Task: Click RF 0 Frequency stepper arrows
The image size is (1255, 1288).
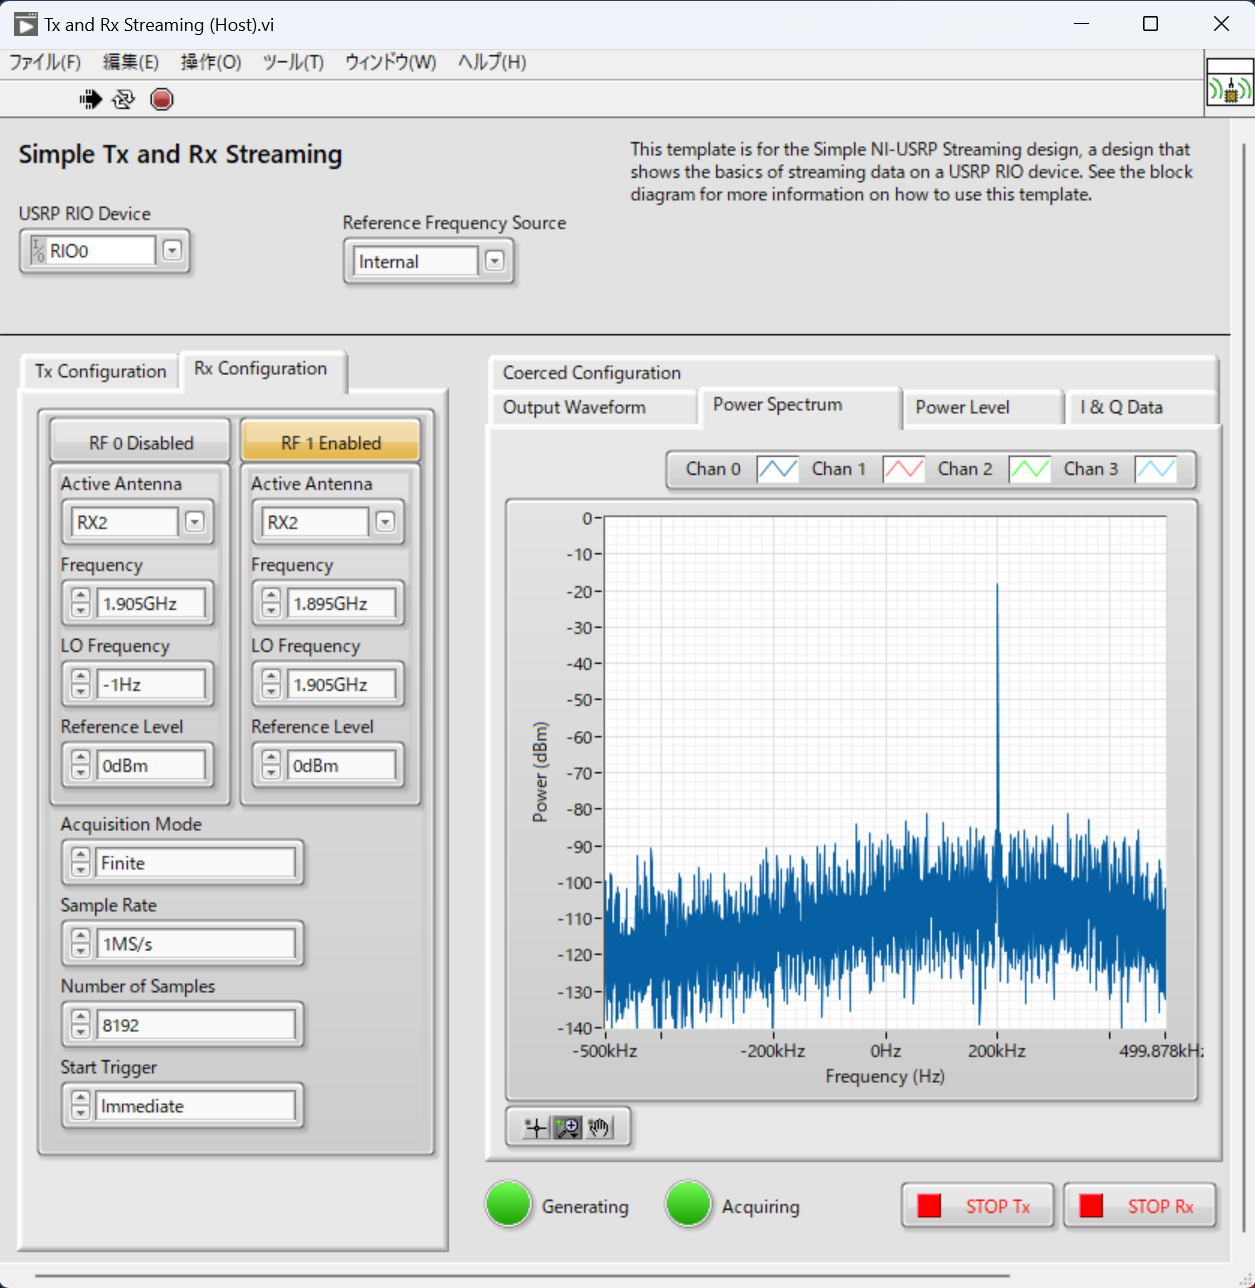Action: pos(81,603)
